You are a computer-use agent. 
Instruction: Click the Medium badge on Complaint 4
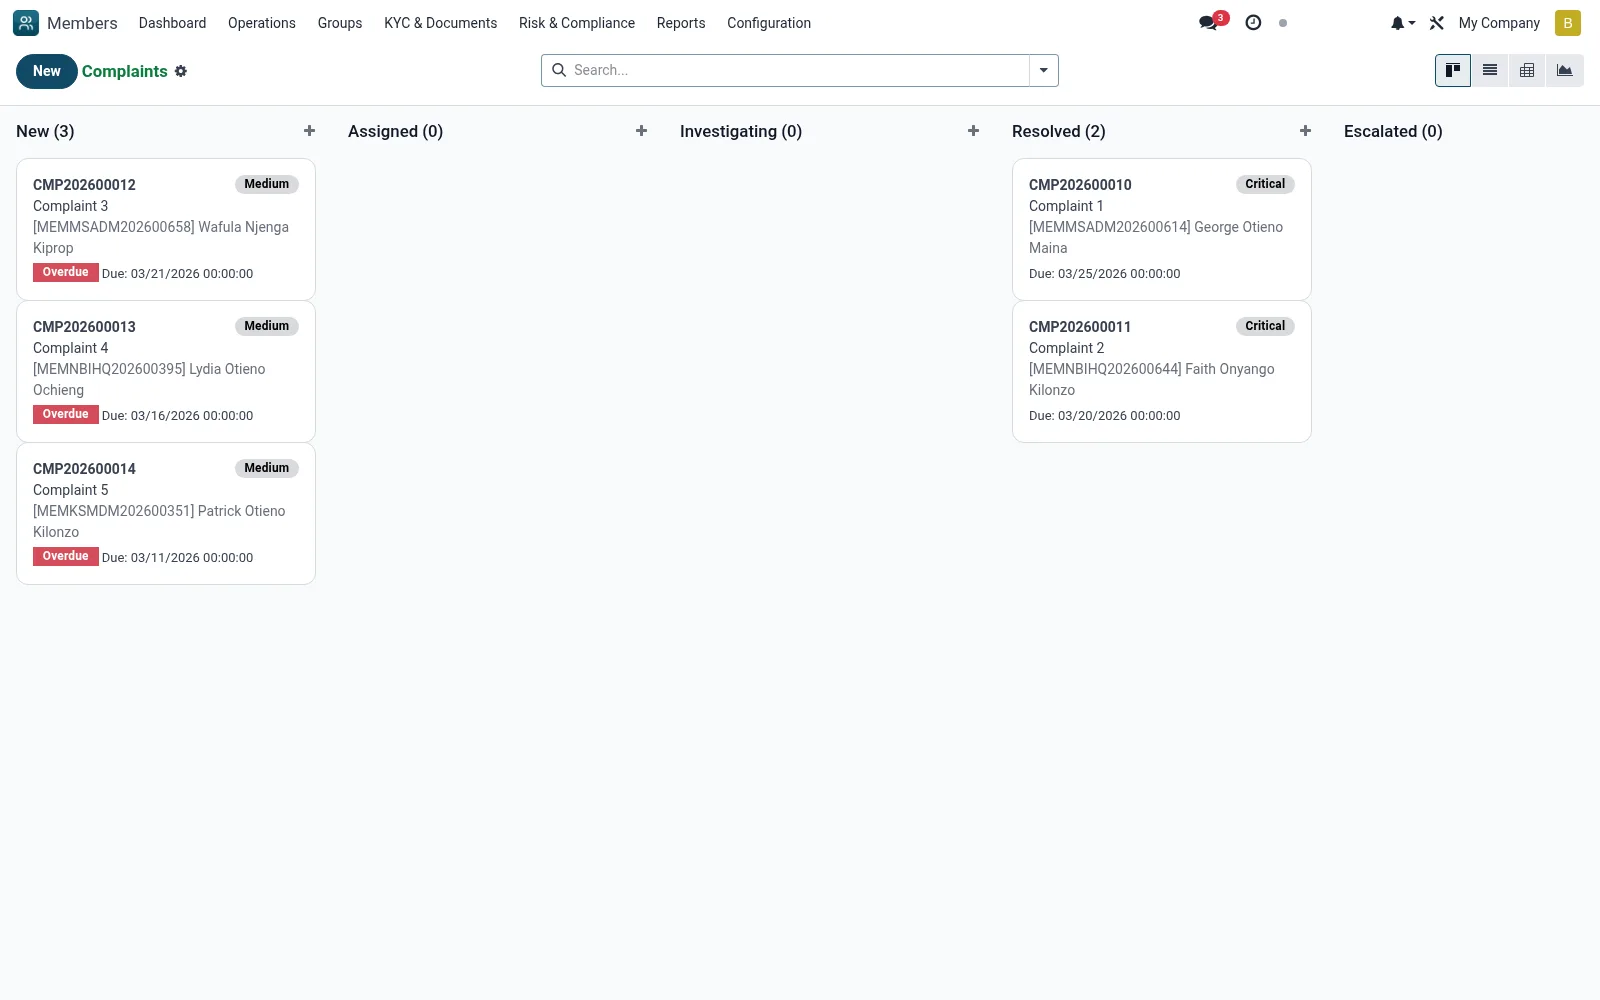pos(267,326)
